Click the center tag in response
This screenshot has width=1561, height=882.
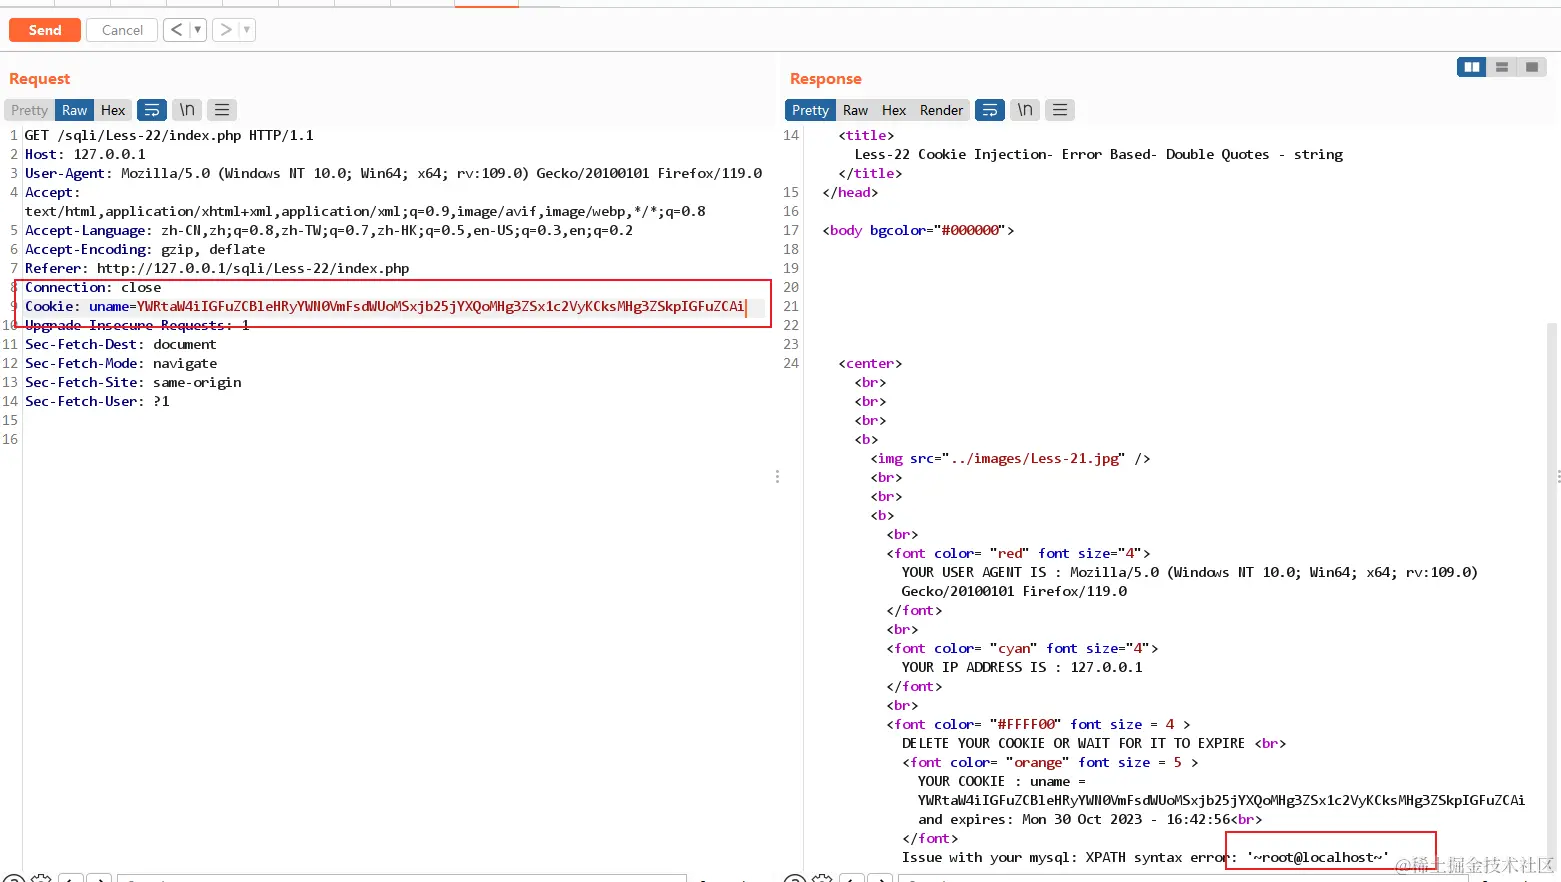[870, 363]
